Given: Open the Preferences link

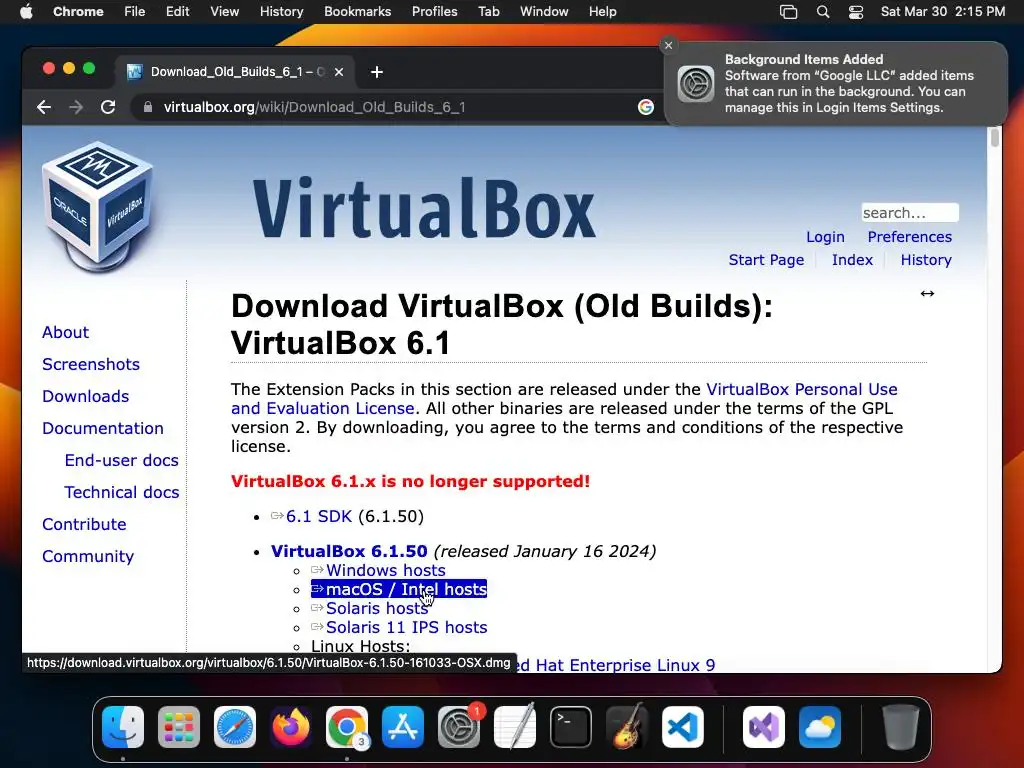Looking at the screenshot, I should coord(910,237).
